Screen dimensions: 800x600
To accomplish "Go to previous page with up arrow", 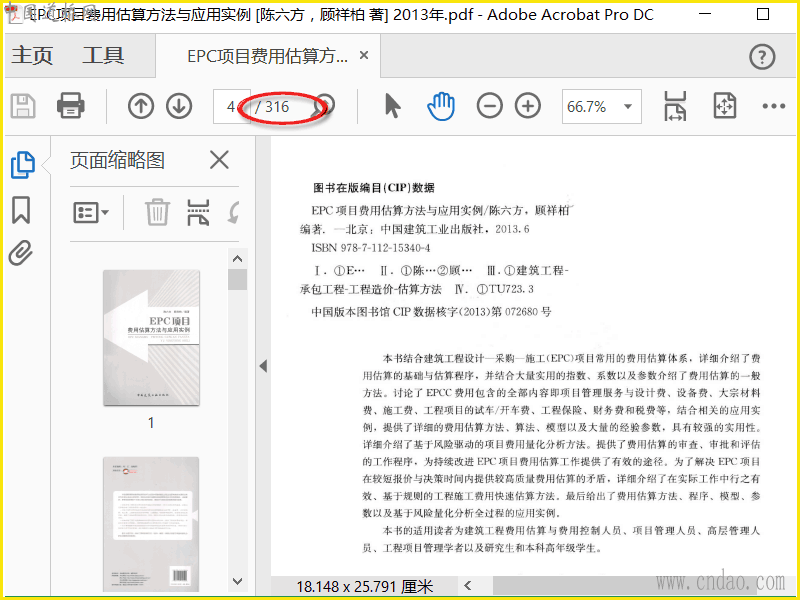I will coord(141,106).
